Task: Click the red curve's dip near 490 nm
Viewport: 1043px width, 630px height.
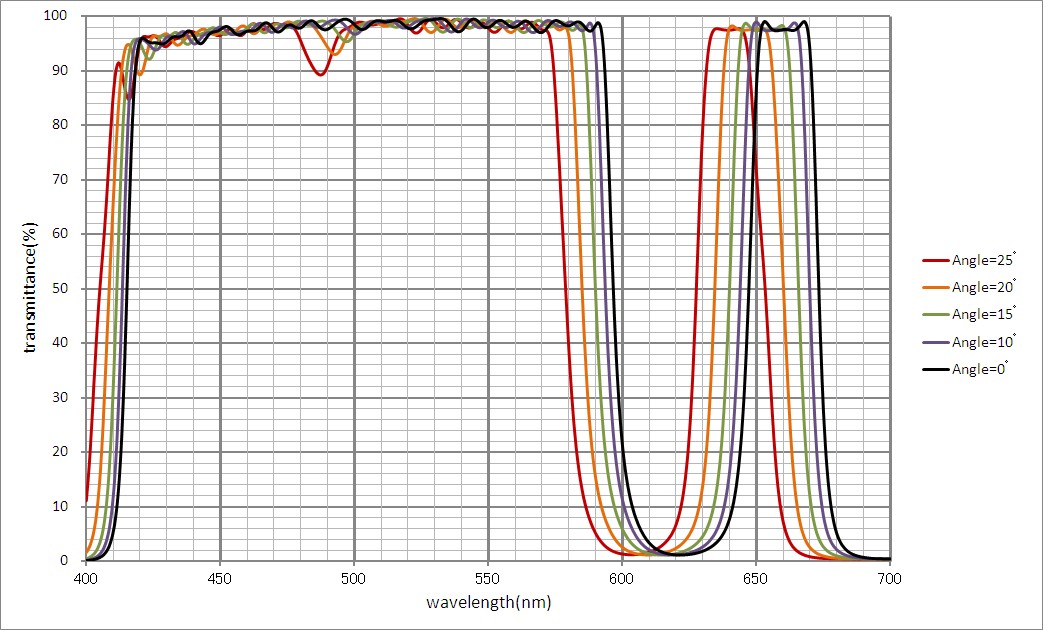Action: [x=320, y=74]
